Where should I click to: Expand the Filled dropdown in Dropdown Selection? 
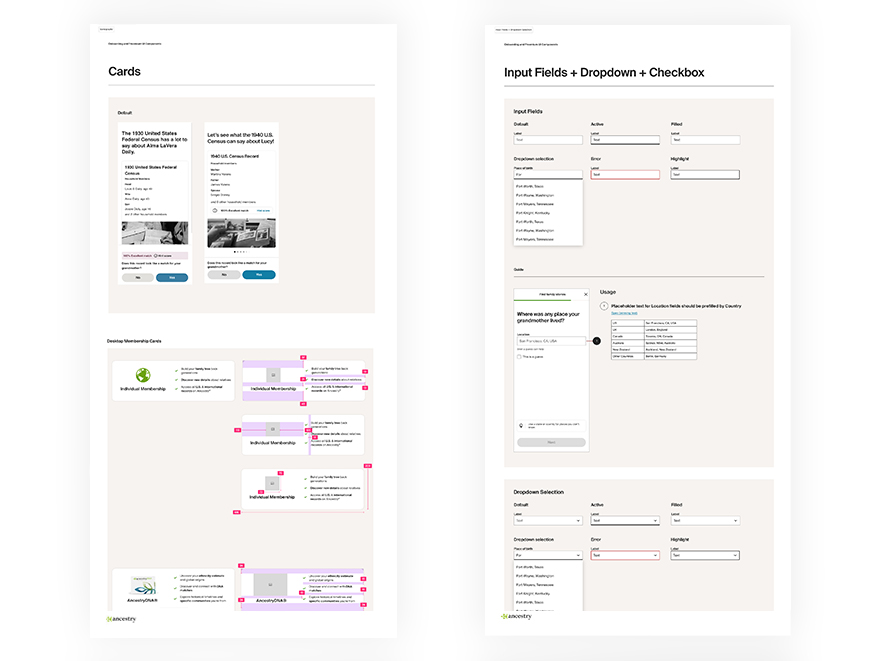tap(705, 521)
